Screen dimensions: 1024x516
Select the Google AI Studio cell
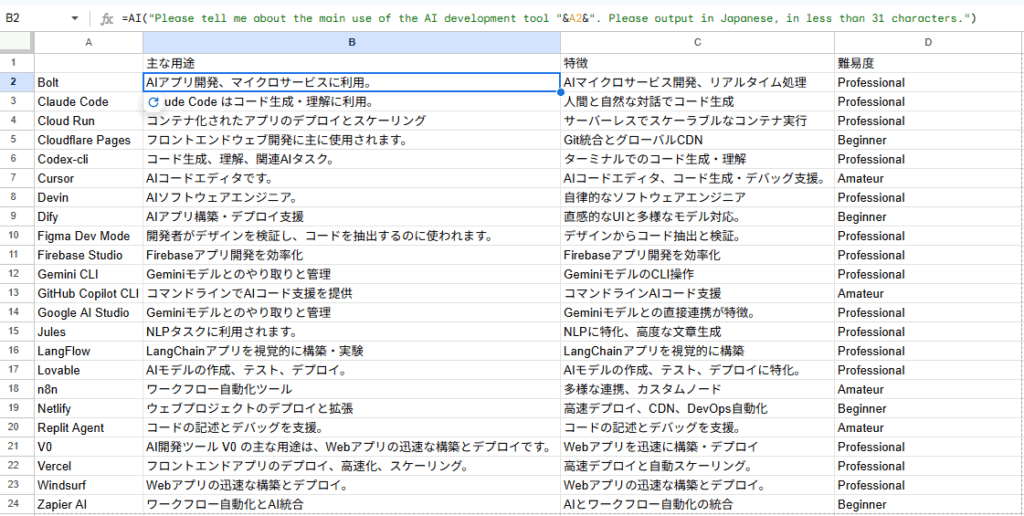89,313
